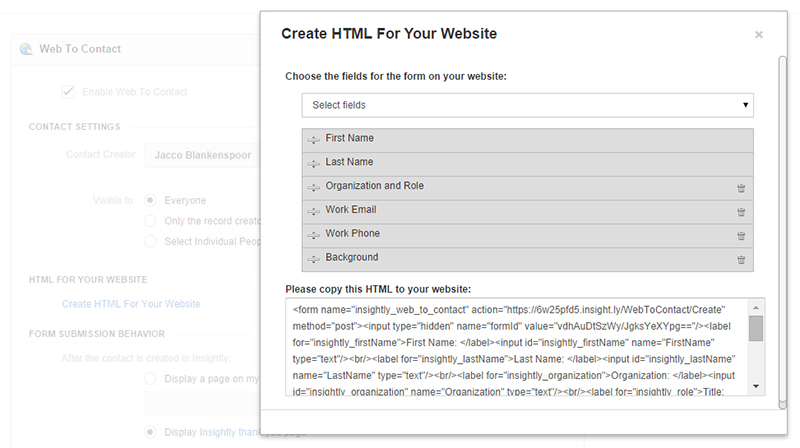Delete the Background field row

(741, 259)
